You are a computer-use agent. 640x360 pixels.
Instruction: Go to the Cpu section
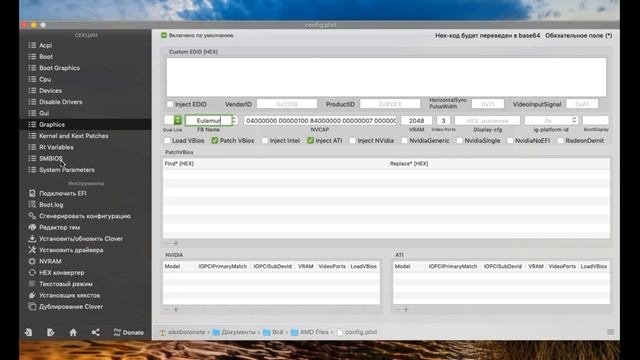[x=45, y=79]
